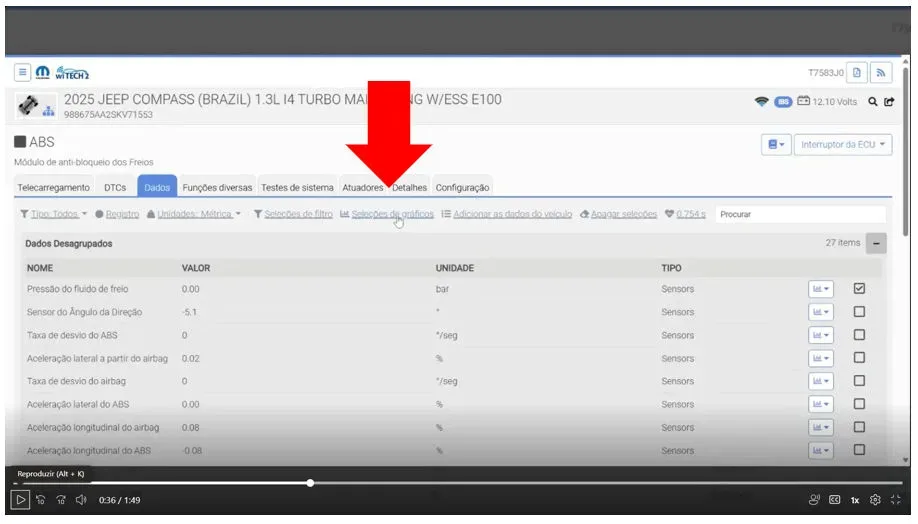Image resolution: width=918 pixels, height=524 pixels.
Task: Click the vehicle topology icon beside the Jeep title
Action: click(x=49, y=111)
